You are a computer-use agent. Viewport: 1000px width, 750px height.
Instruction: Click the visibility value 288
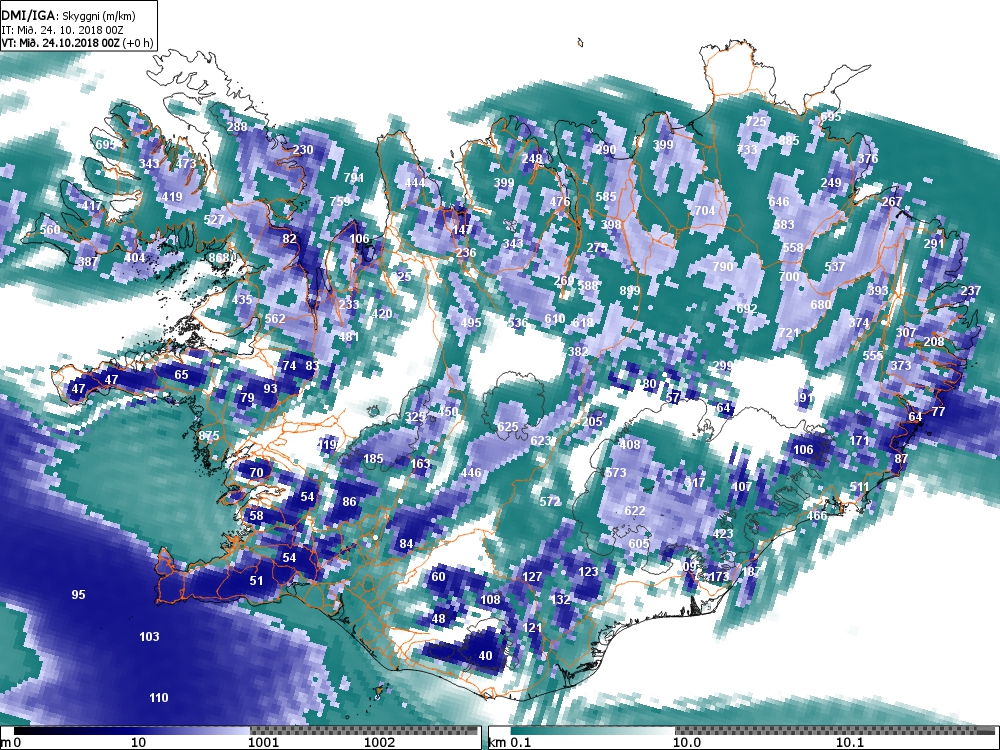coord(237,127)
